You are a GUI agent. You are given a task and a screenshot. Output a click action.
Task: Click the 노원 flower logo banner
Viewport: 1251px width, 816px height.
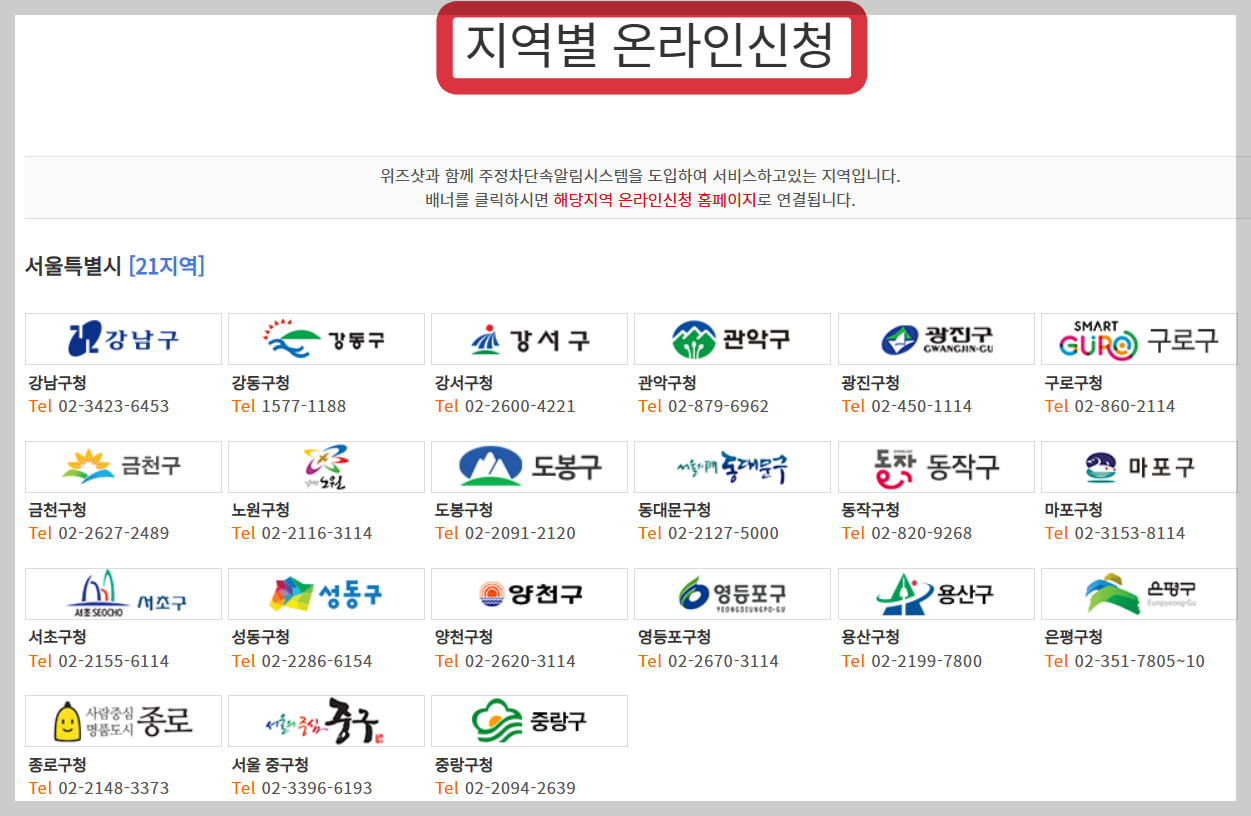[x=326, y=467]
